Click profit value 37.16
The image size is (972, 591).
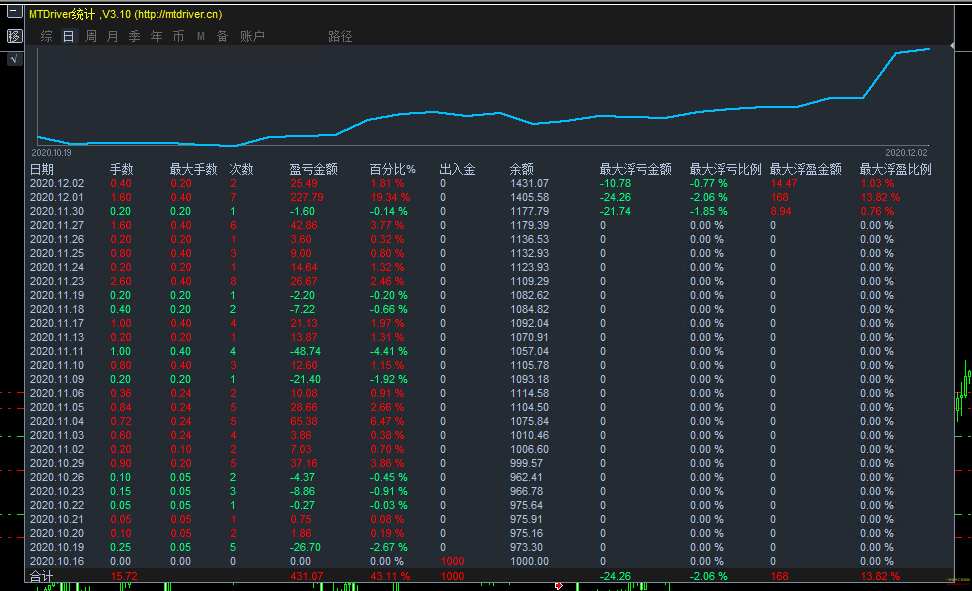coord(303,463)
